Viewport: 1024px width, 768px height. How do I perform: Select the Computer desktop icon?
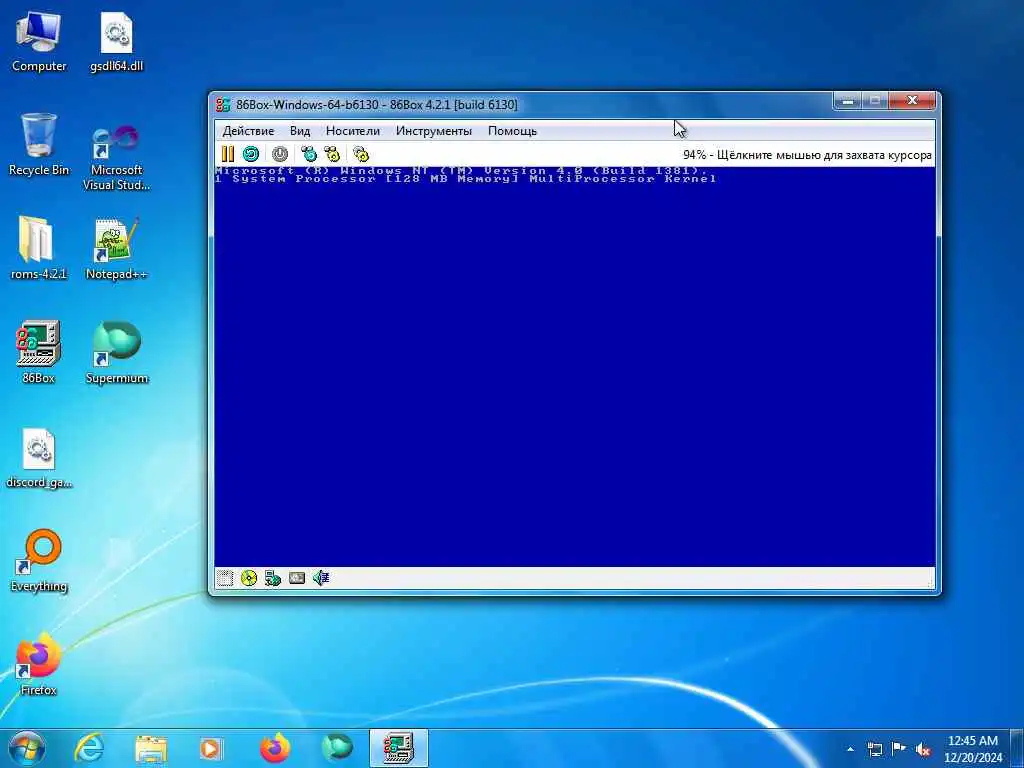(x=39, y=42)
